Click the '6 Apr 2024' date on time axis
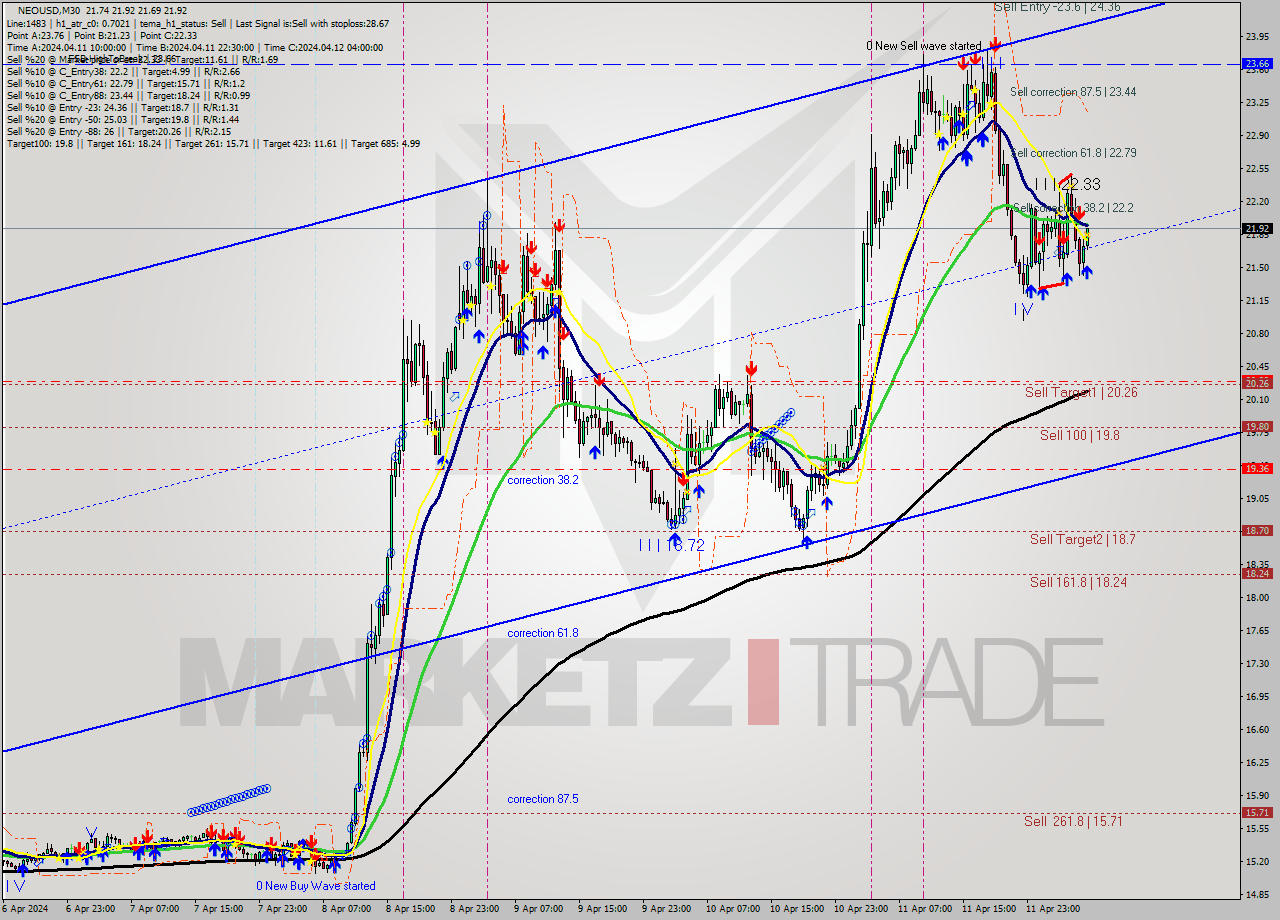 [27, 909]
